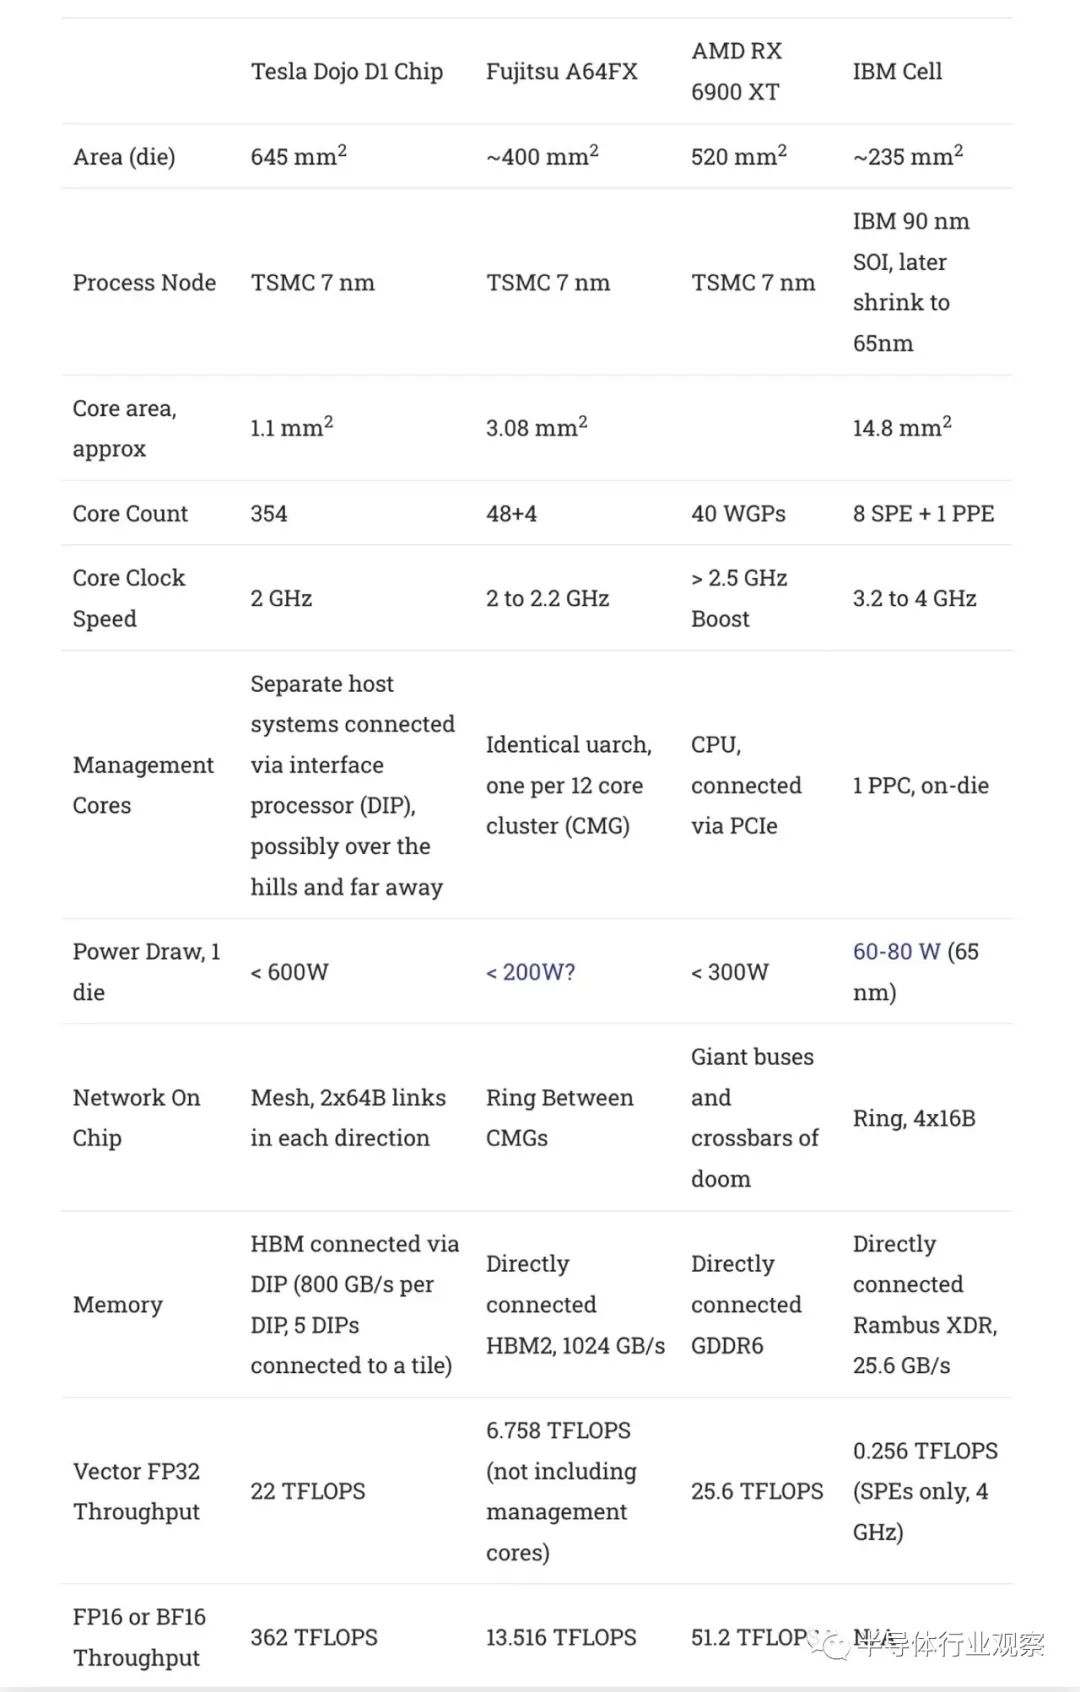Viewport: 1080px width, 1692px height.
Task: Open the '60-80 W' power draw link
Action: coord(896,951)
